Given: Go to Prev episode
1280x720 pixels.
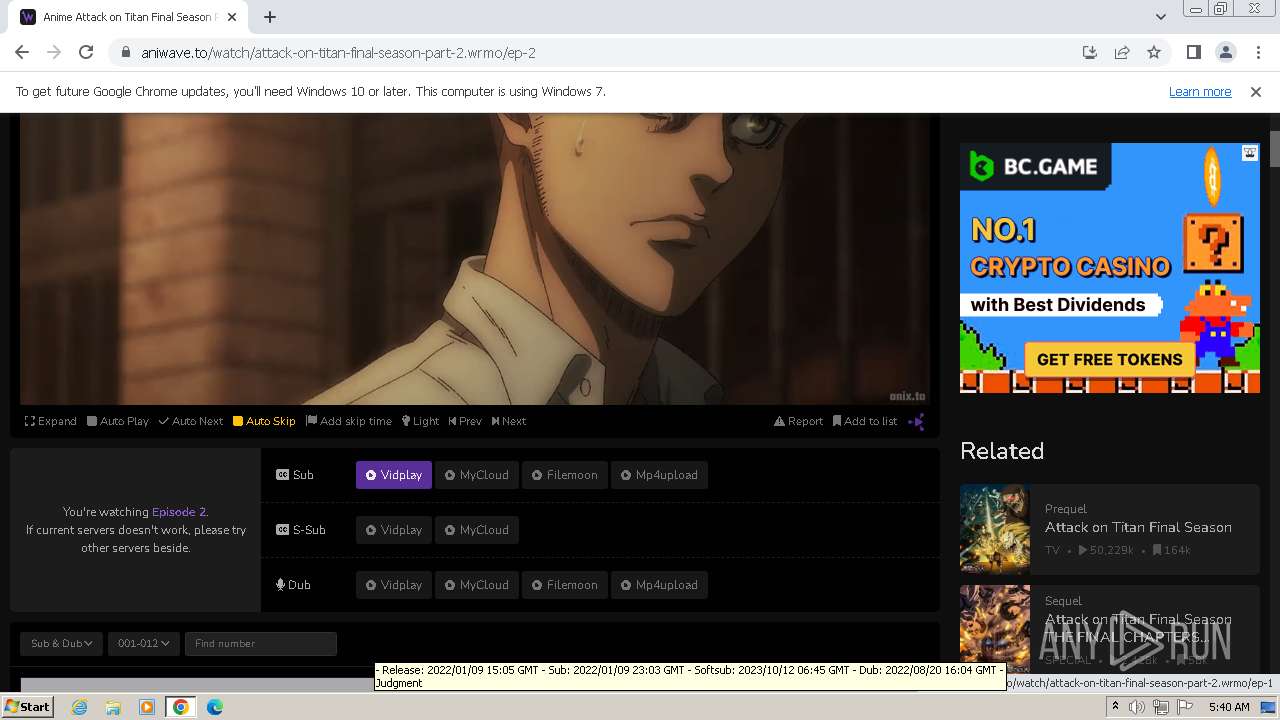Looking at the screenshot, I should [465, 421].
